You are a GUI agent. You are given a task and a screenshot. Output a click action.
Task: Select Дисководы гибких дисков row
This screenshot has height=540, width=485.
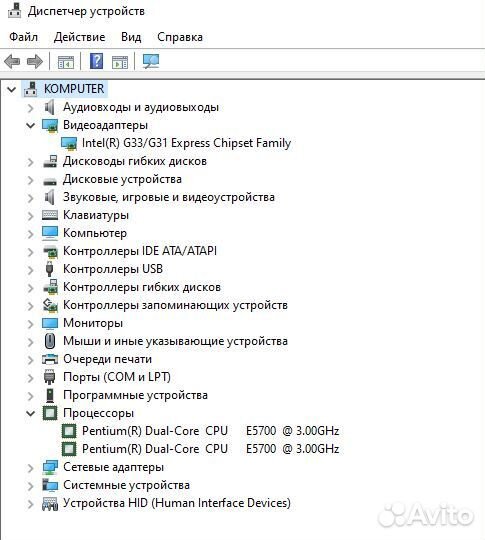[x=135, y=161]
